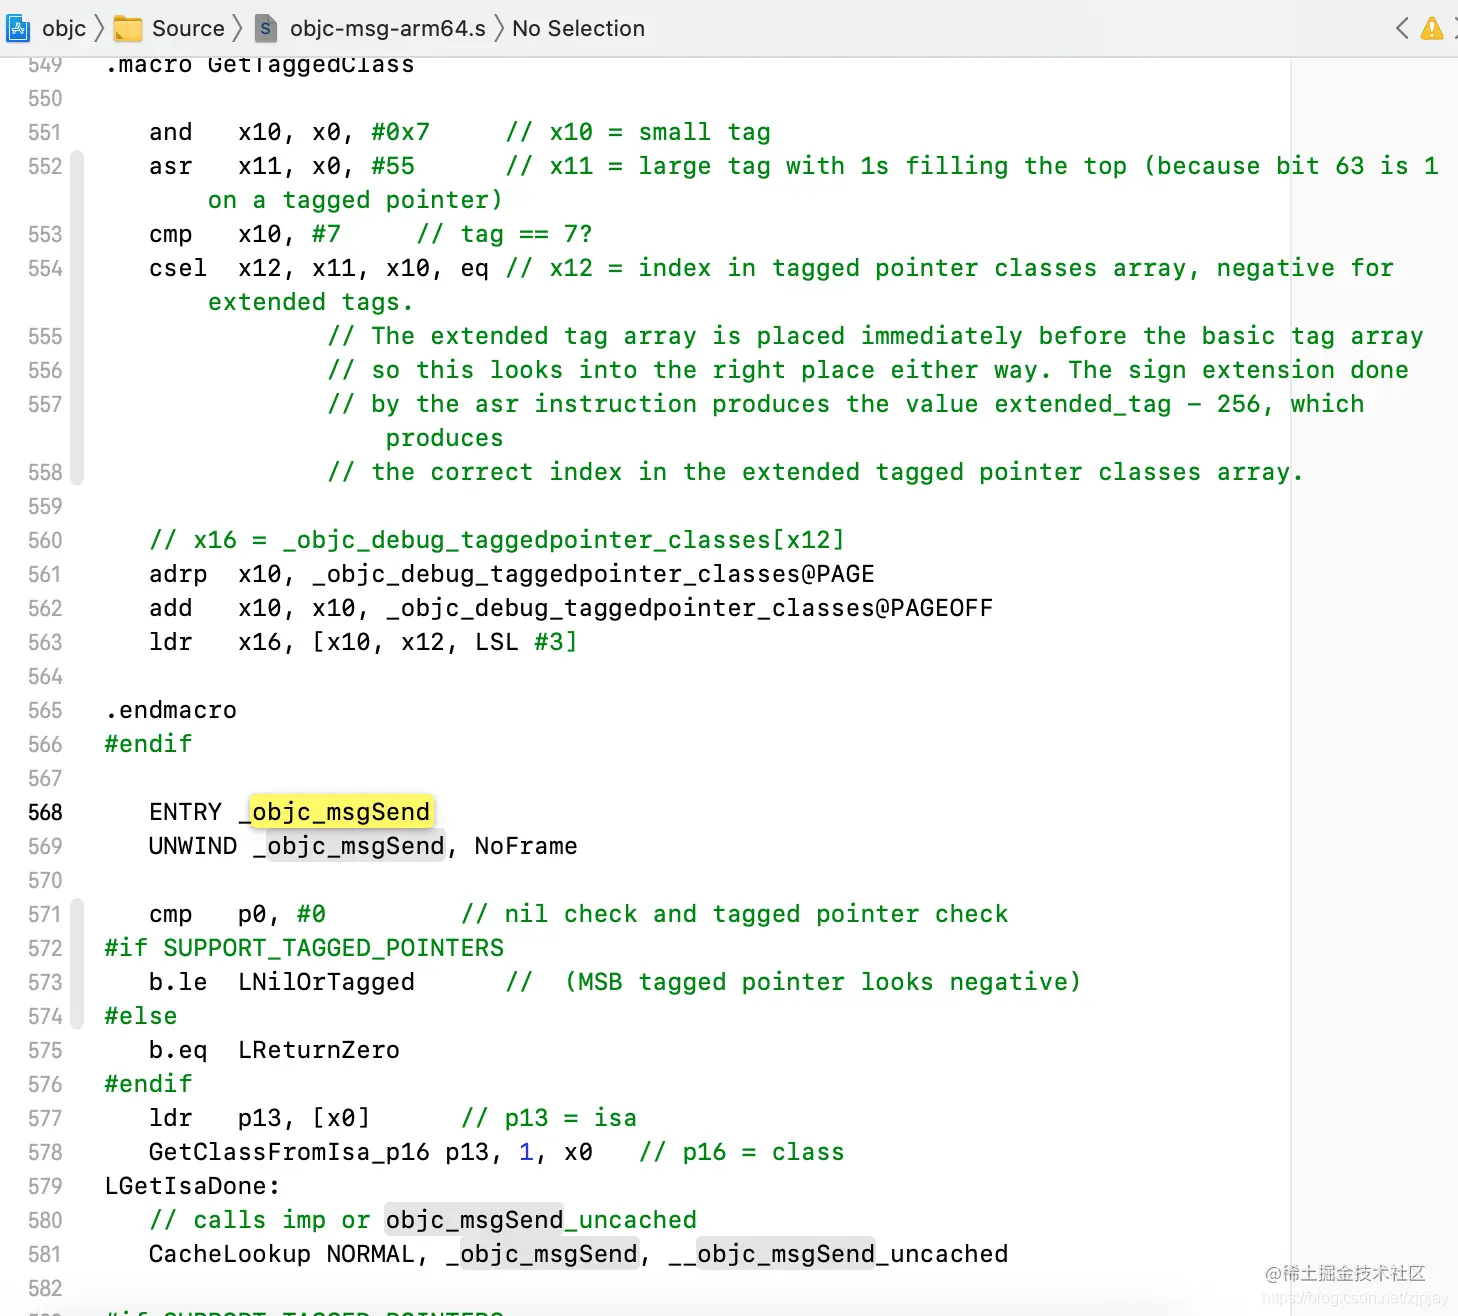This screenshot has height=1316, width=1458.
Task: Click the '// tag == 7?' comment on line 553
Action: (x=504, y=234)
